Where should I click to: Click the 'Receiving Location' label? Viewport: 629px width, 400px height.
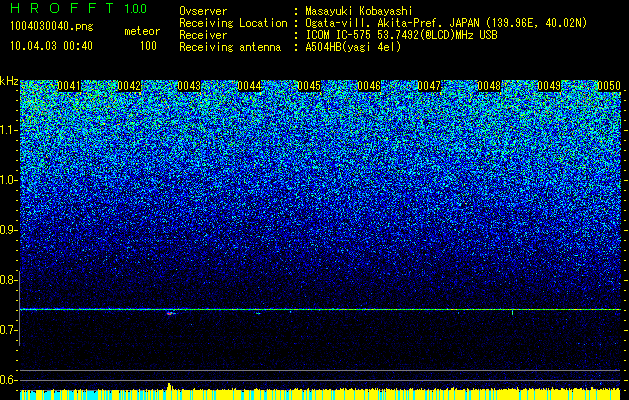point(233,23)
